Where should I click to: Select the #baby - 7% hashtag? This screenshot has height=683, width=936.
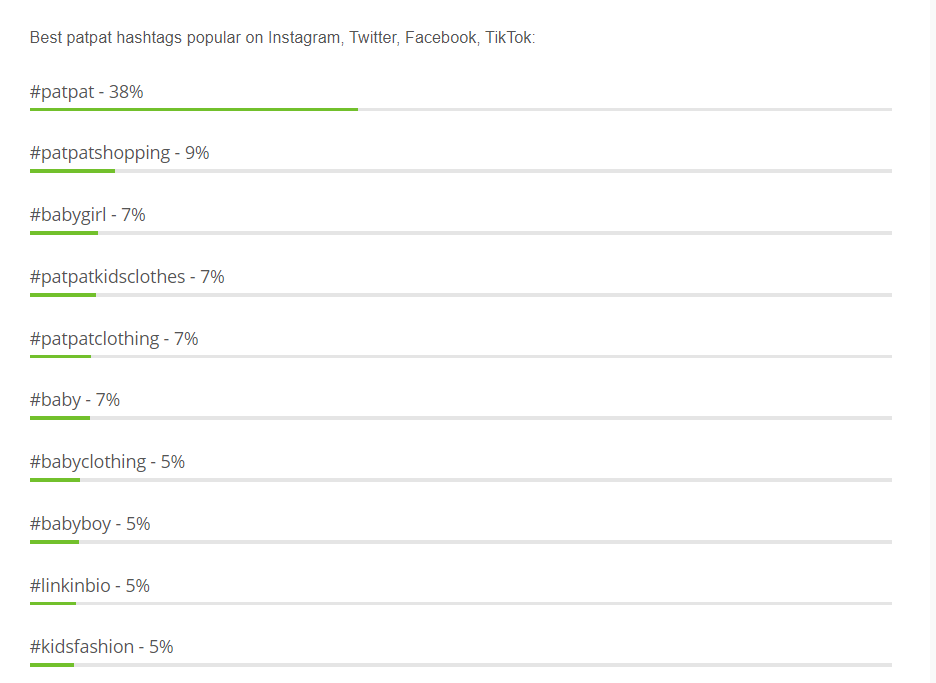[75, 400]
